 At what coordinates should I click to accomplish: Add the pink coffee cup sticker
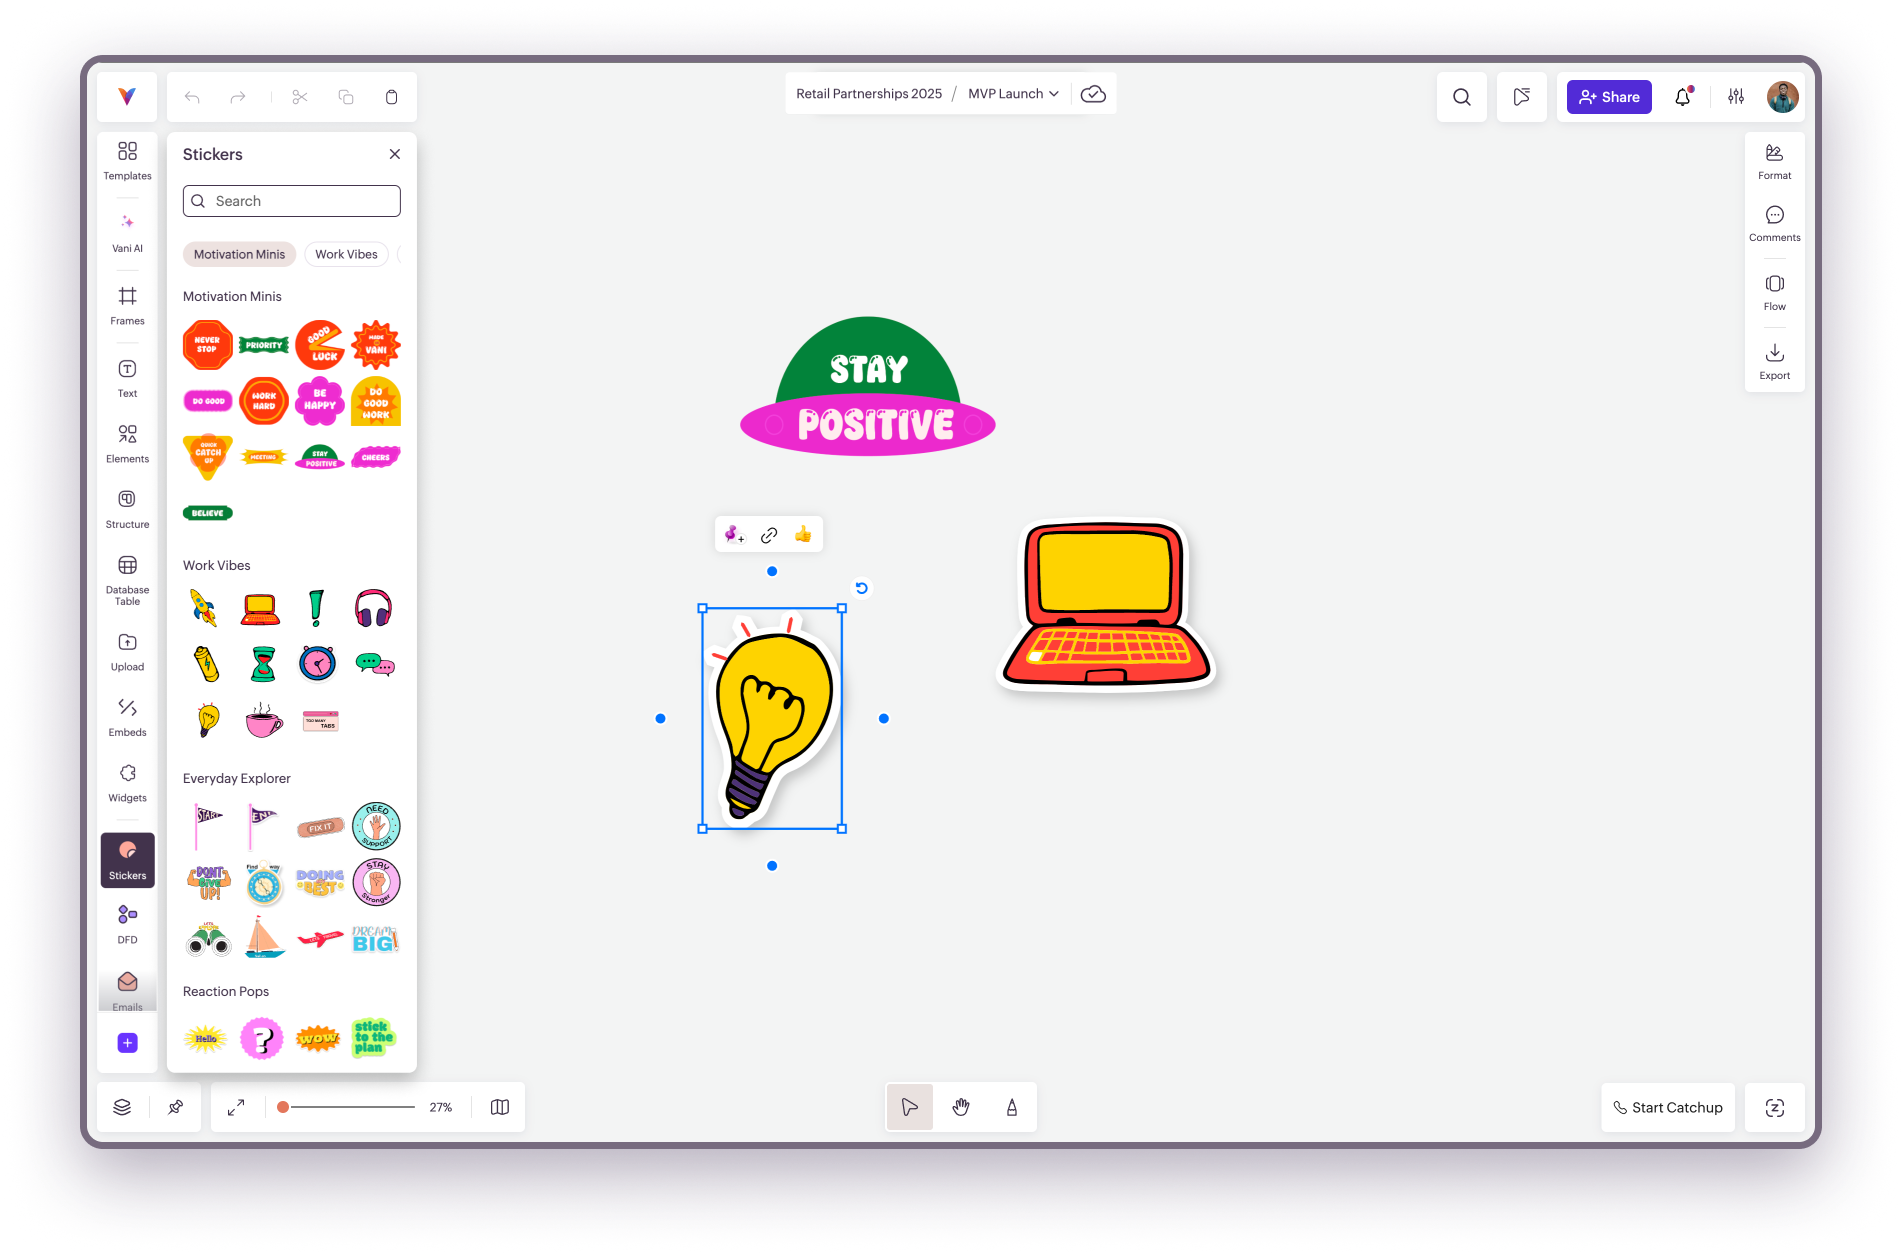coord(264,720)
